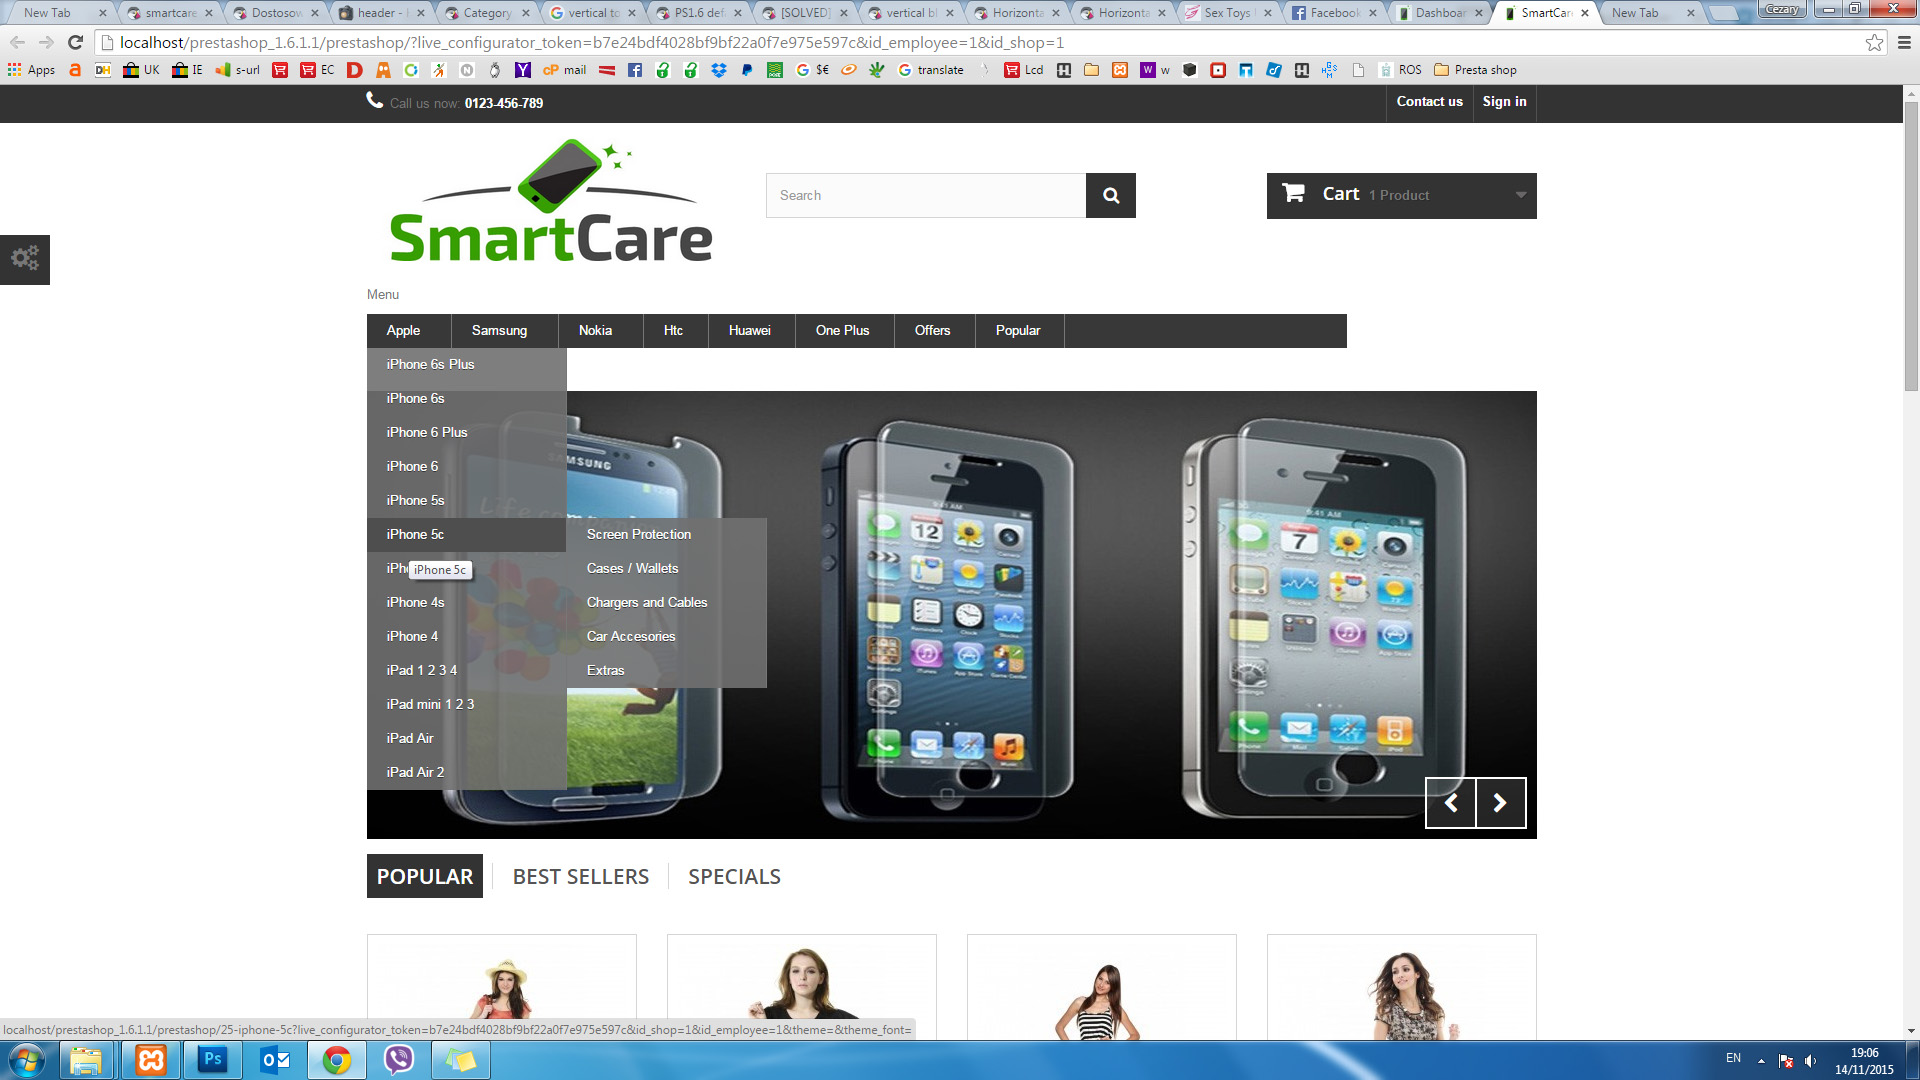Switch to the Dashboard browser tab
1920x1080 pixels.
[x=1440, y=13]
